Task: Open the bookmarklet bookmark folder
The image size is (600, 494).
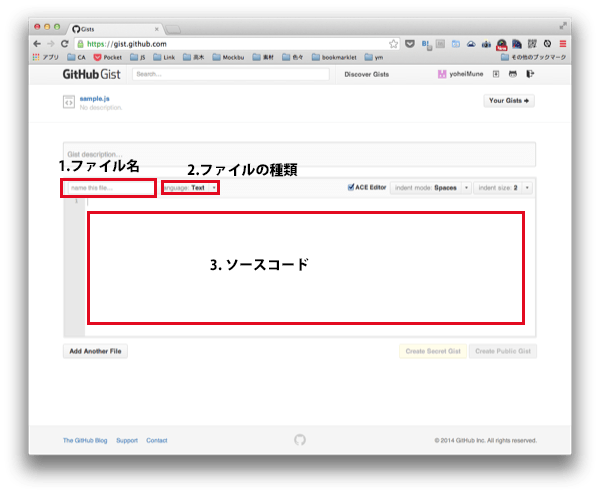Action: [x=334, y=57]
